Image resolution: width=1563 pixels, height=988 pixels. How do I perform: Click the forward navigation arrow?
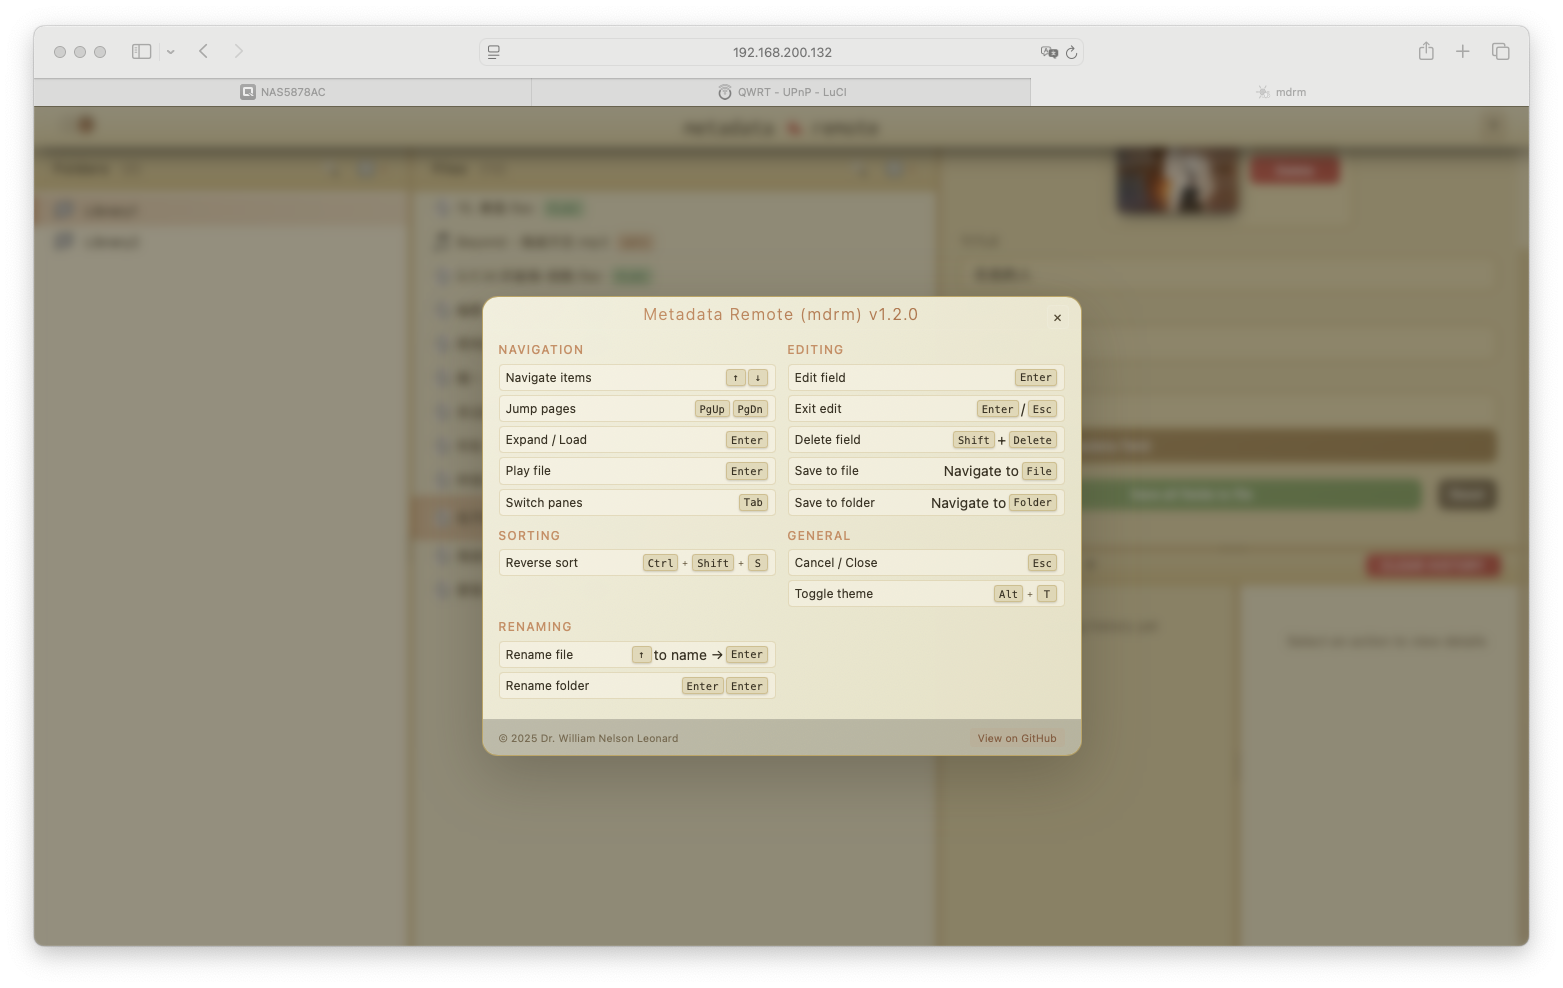tap(238, 52)
